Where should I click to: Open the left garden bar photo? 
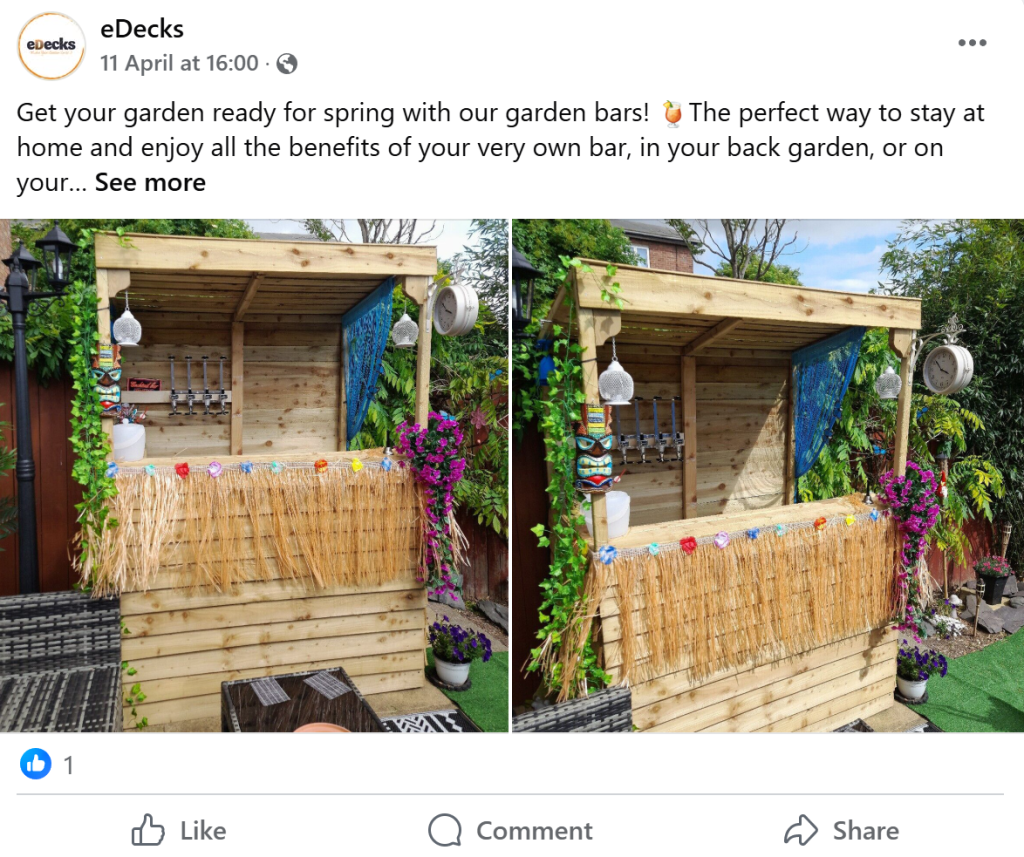tap(254, 476)
